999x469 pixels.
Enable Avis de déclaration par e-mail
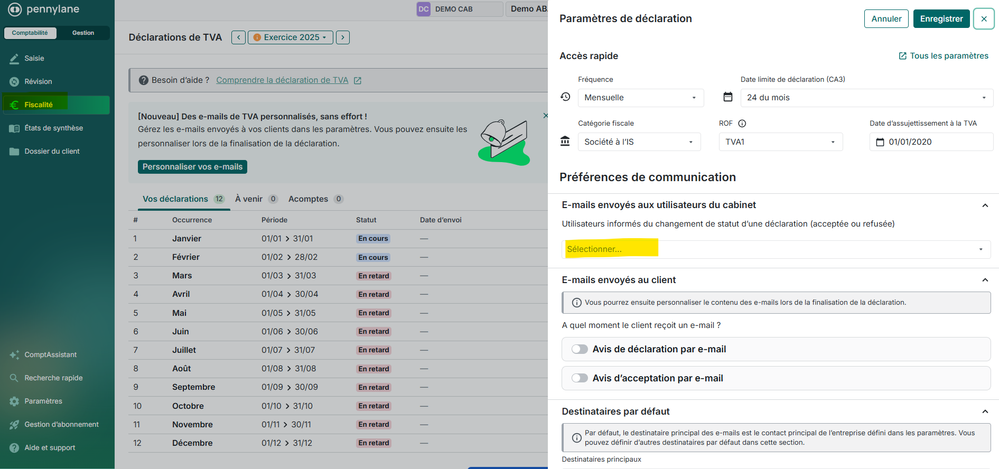[x=579, y=349]
